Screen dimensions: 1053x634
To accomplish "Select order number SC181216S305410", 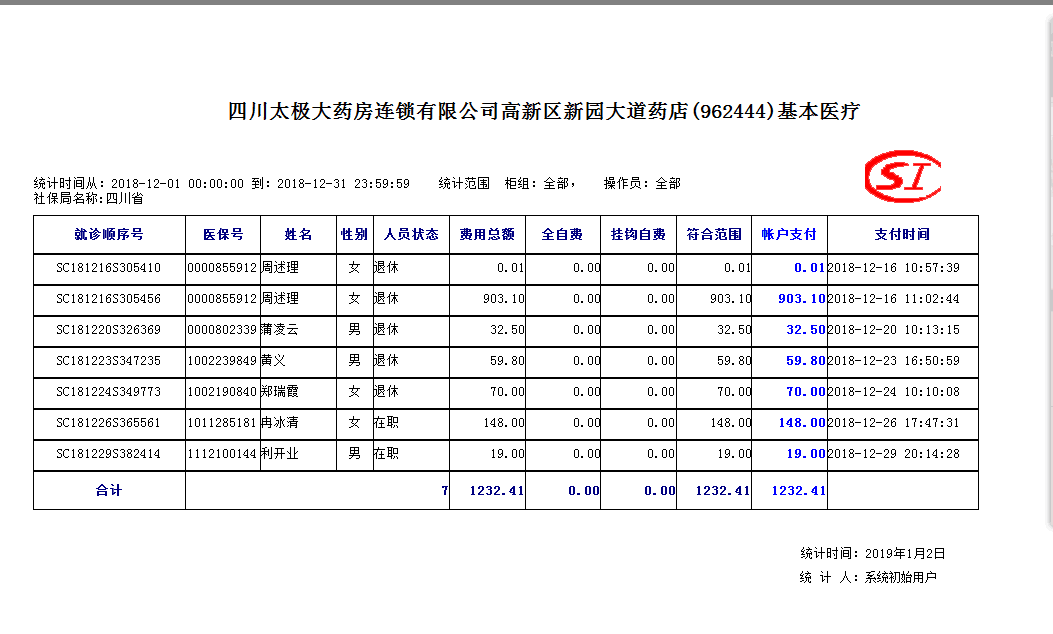I will click(109, 267).
